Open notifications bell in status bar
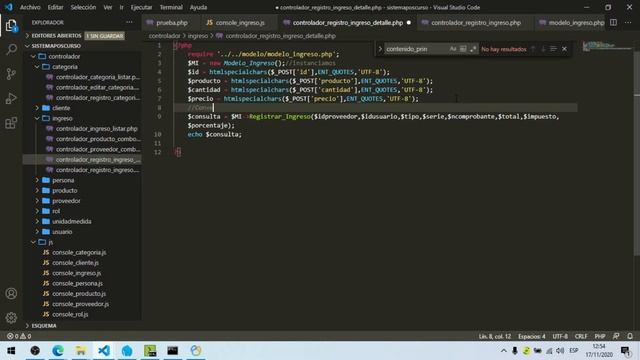640x360 pixels. (630, 336)
